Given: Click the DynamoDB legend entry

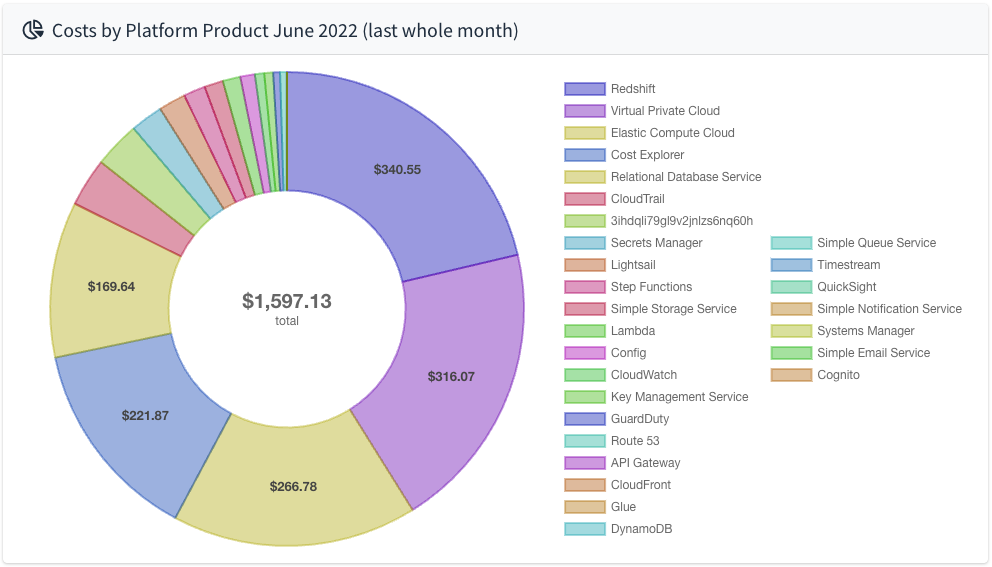Looking at the screenshot, I should [x=641, y=529].
